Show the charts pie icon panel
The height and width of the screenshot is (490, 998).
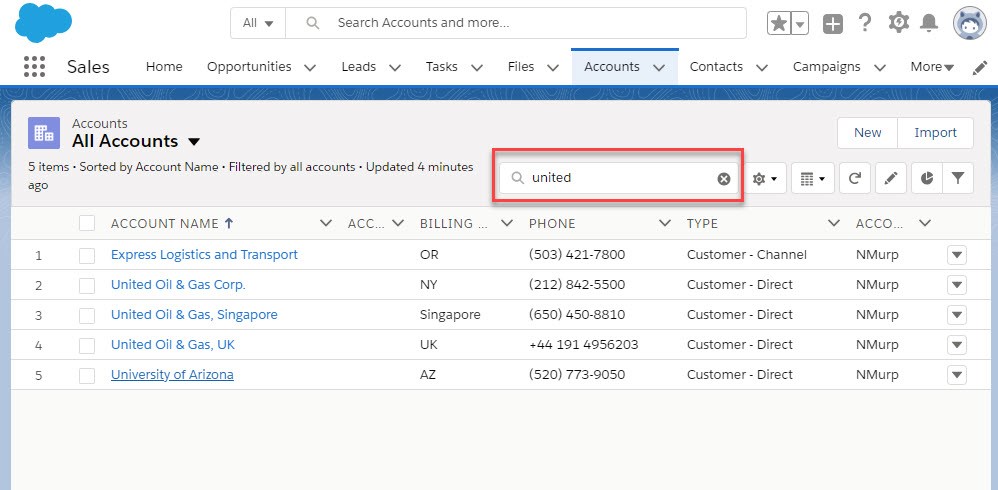(927, 179)
